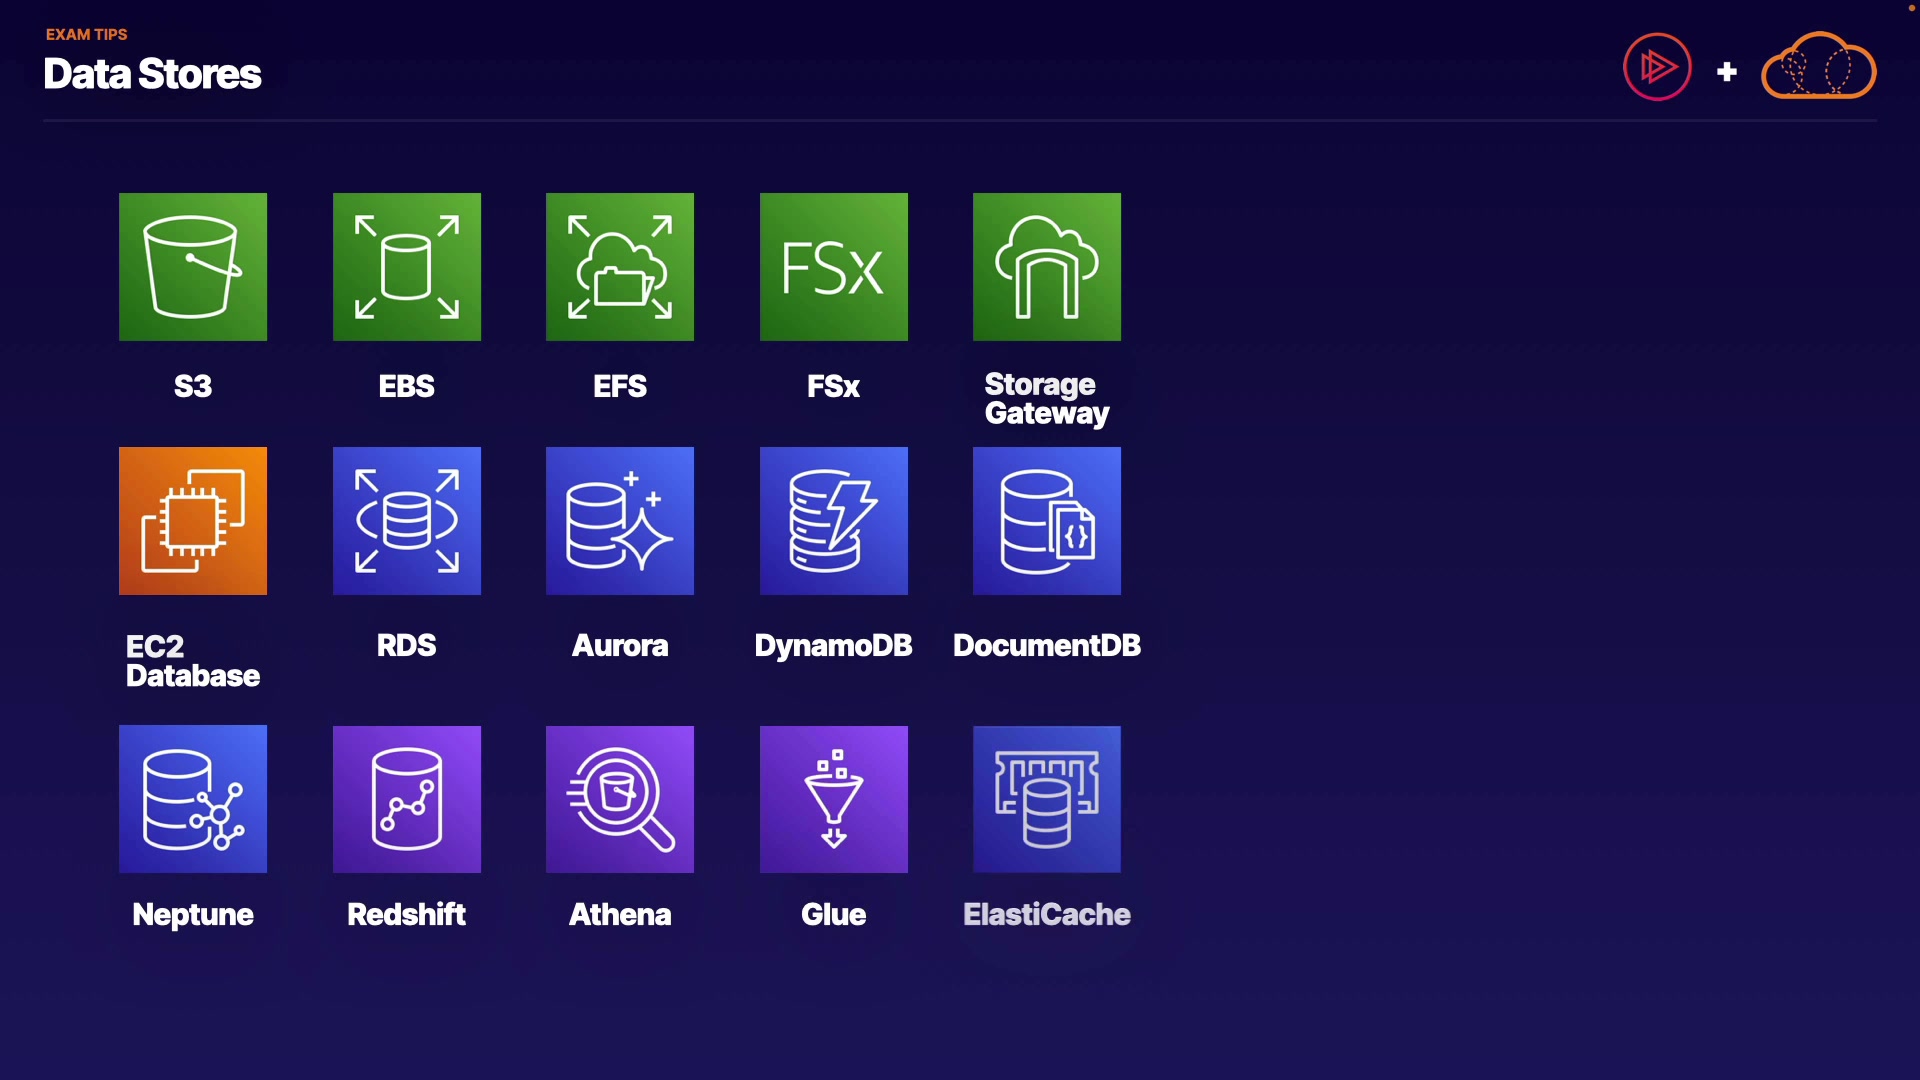1920x1080 pixels.
Task: Select the DocumentDB icon
Action: pos(1047,521)
